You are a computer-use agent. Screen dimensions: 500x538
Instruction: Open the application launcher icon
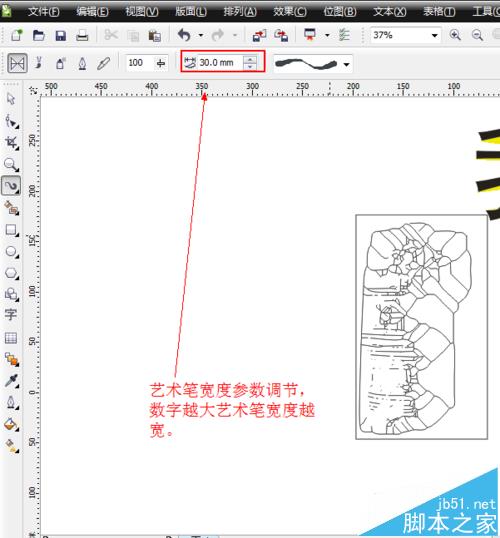[x=310, y=35]
